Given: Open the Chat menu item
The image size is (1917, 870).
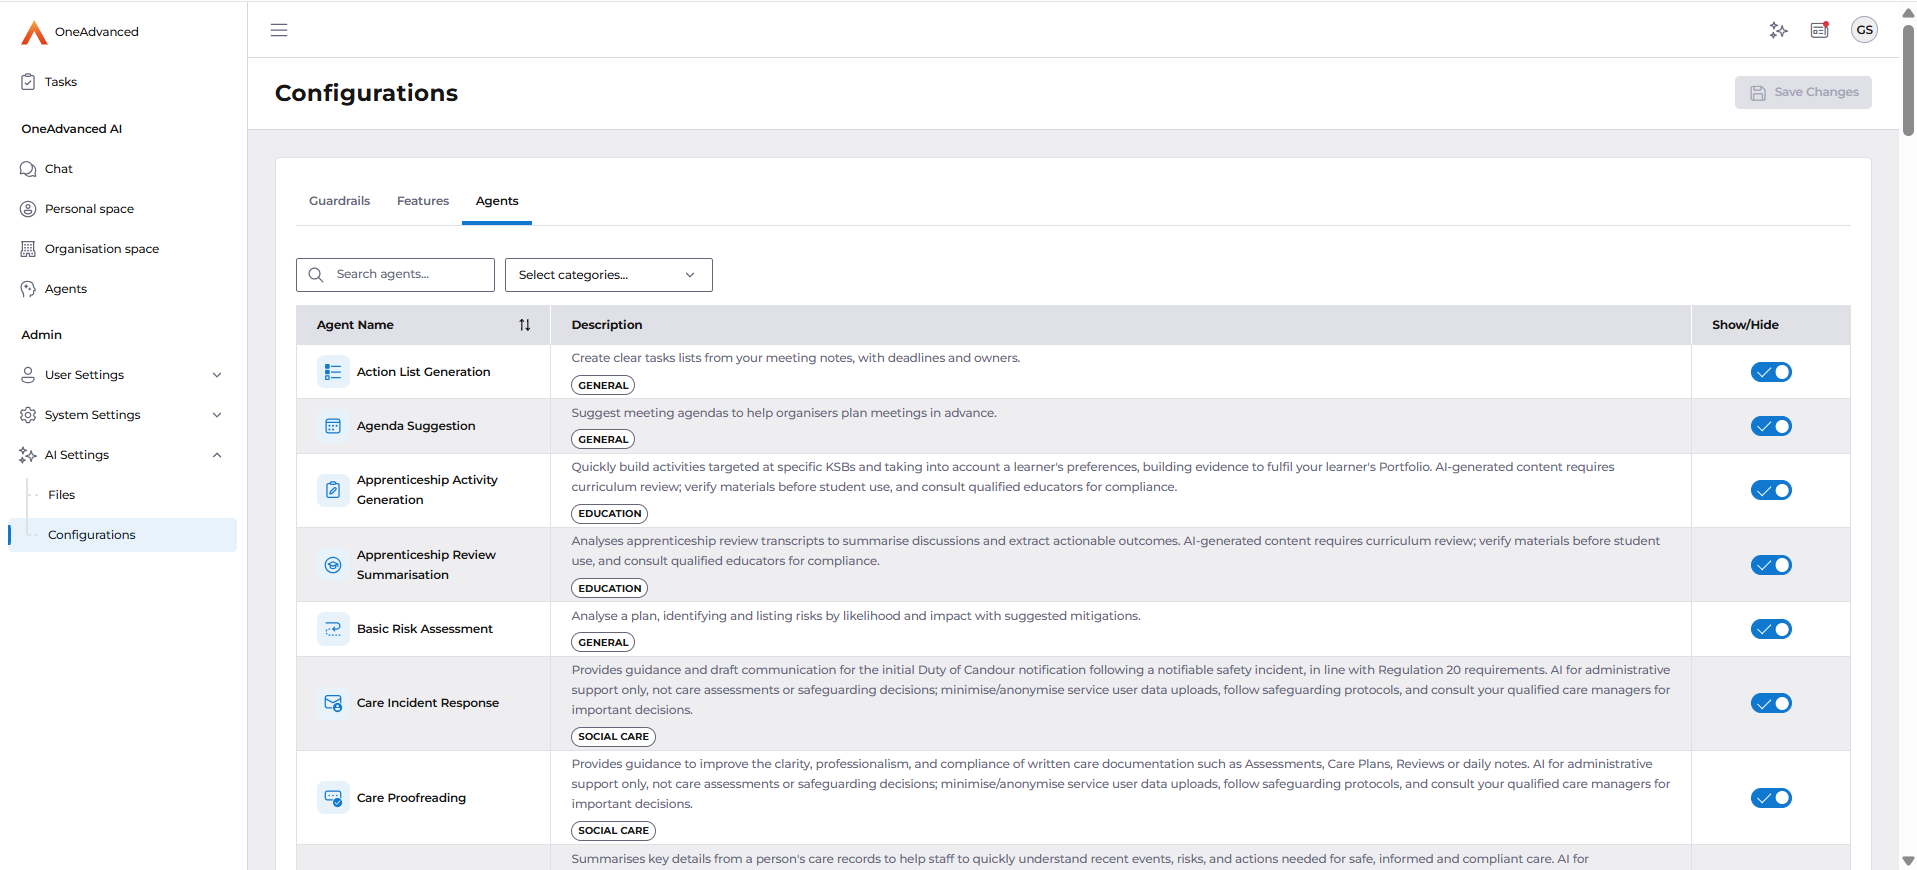Looking at the screenshot, I should coord(59,169).
